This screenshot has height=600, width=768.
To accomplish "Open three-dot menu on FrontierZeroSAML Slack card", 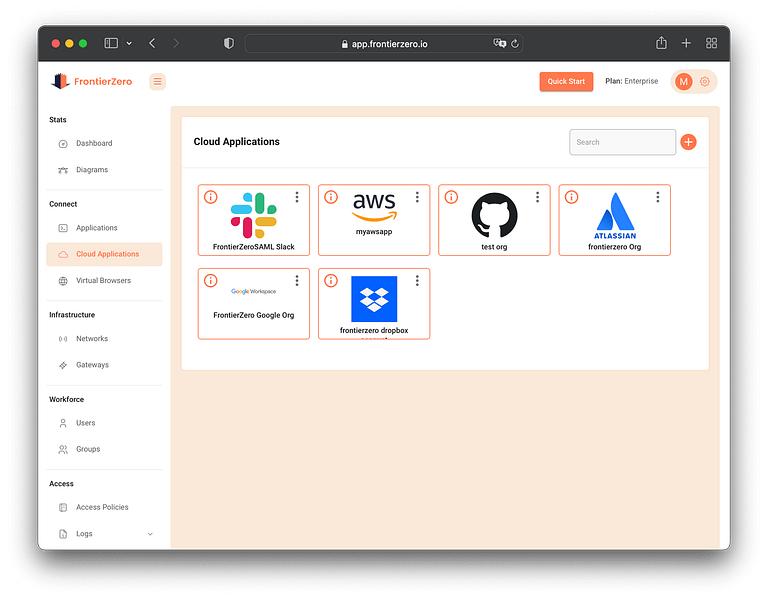I will [297, 197].
